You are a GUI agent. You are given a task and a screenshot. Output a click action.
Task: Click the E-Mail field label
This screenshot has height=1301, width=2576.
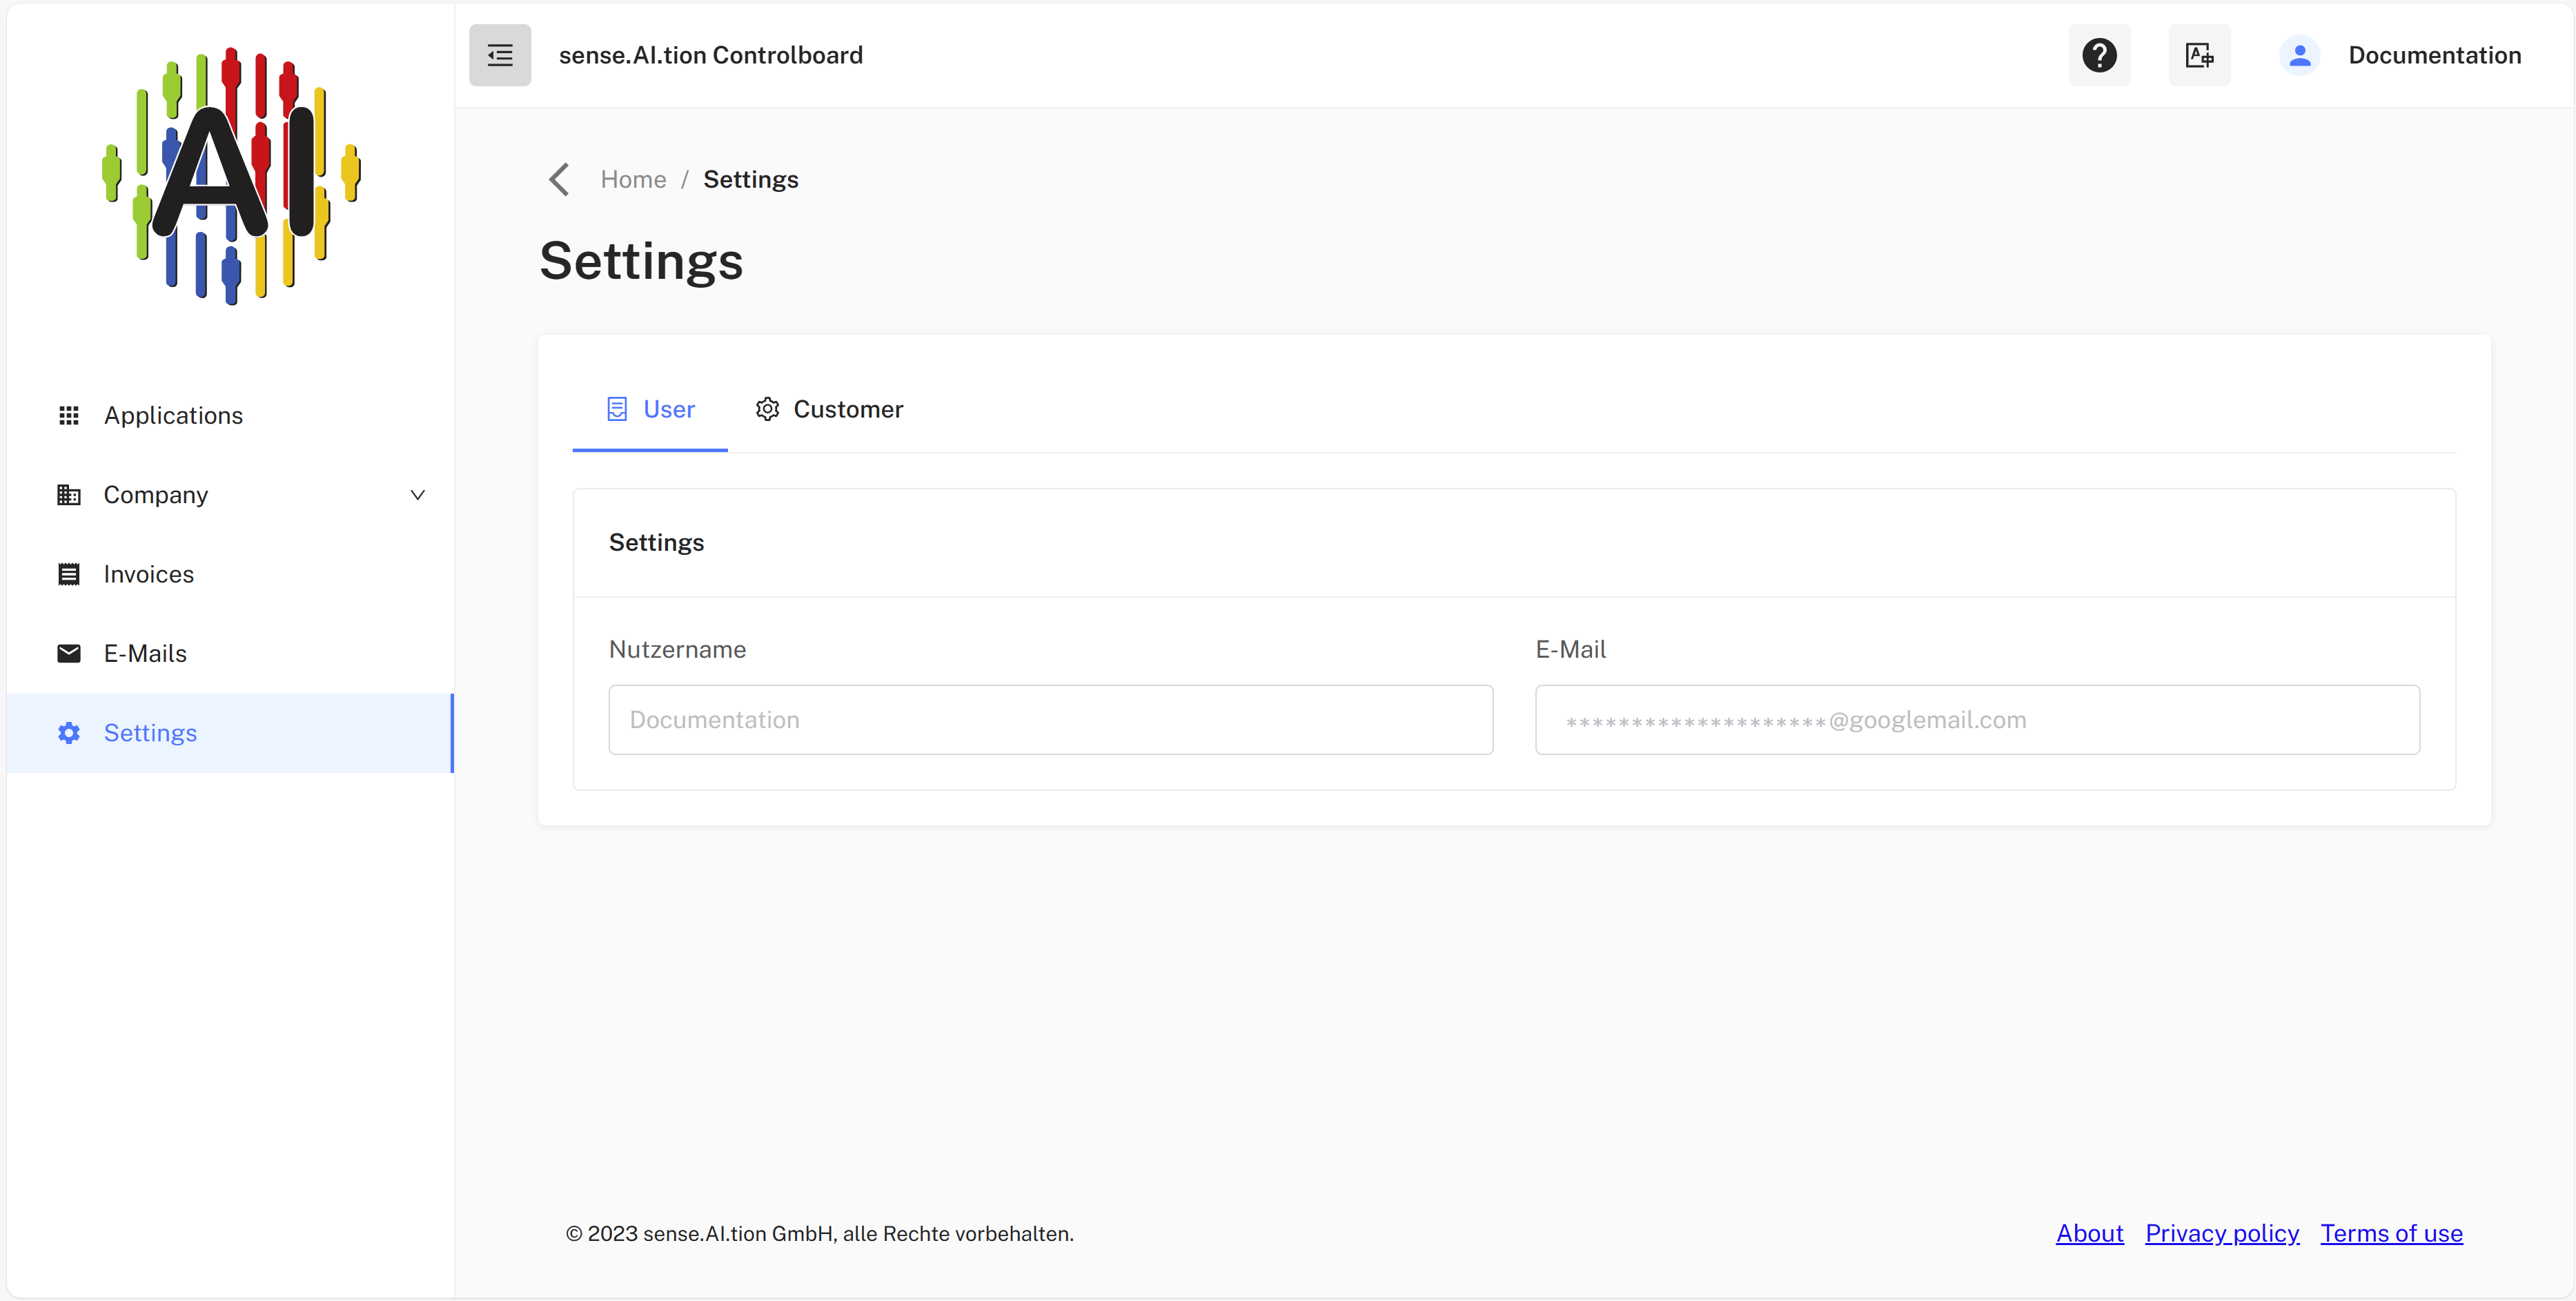1570,649
